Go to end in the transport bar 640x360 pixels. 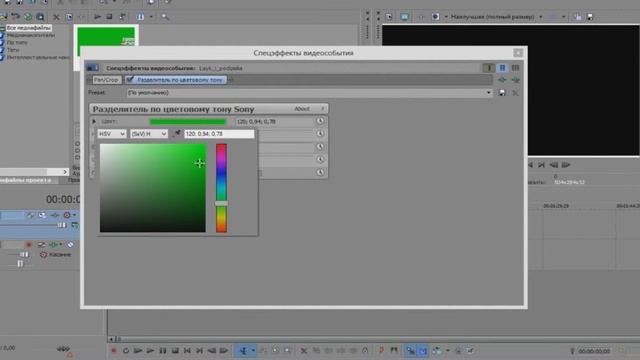[199, 351]
